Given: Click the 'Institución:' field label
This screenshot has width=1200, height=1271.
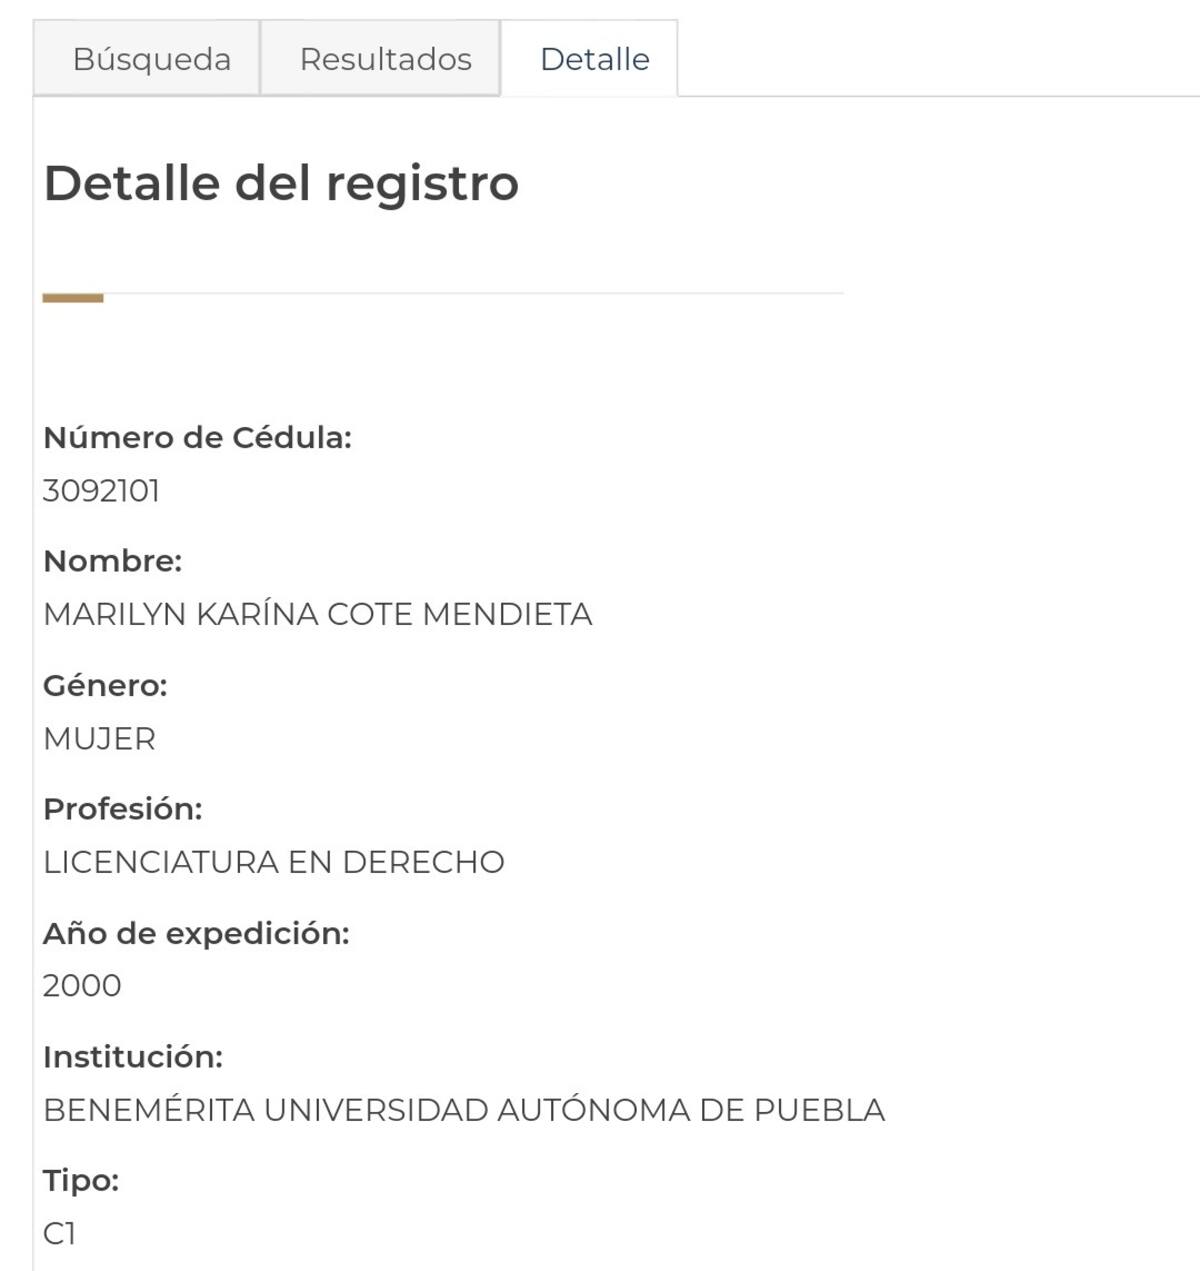Looking at the screenshot, I should (132, 1057).
